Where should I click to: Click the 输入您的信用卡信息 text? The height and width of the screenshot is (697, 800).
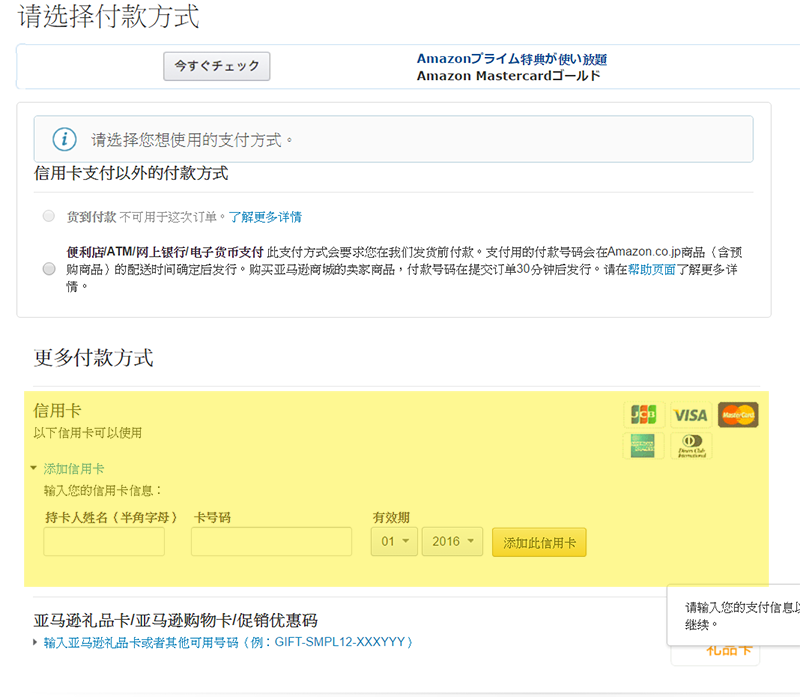(103, 490)
